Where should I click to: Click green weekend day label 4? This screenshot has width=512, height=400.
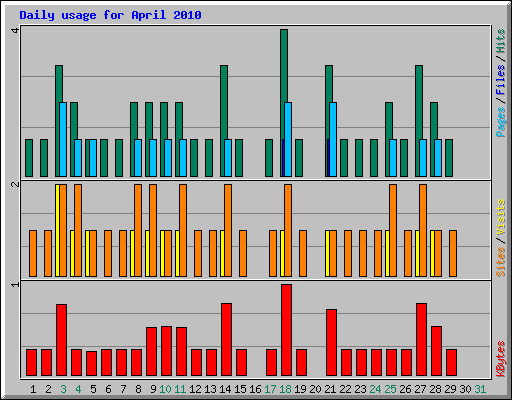click(x=78, y=389)
